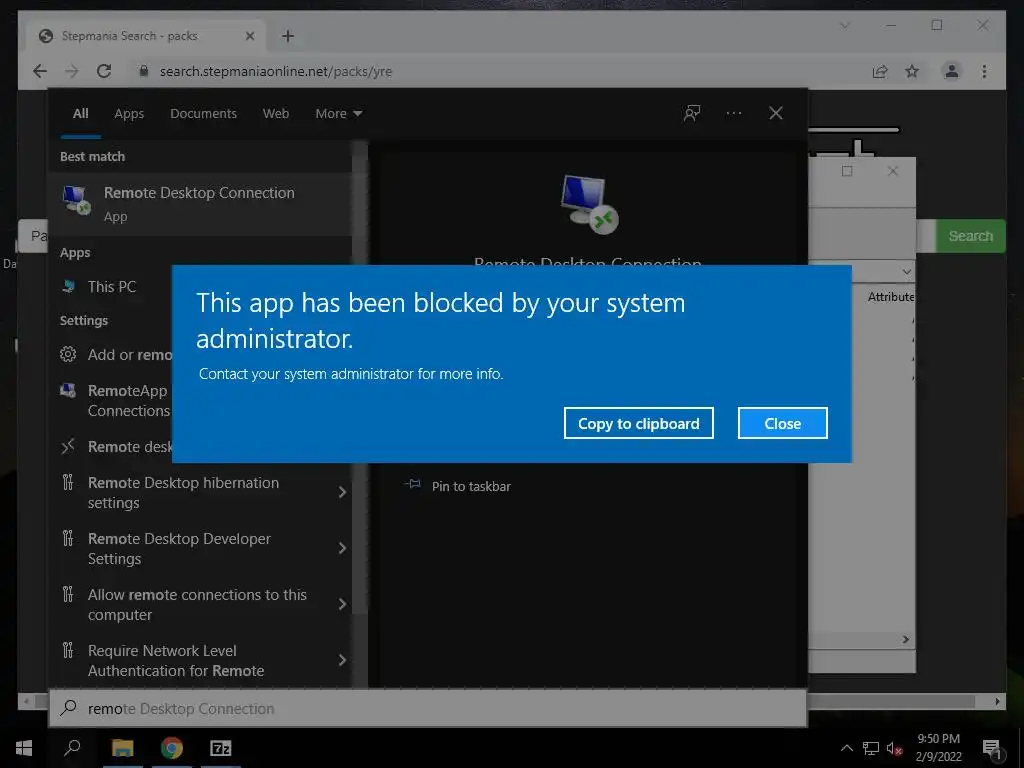Click the search box text field
The image size is (1024, 768).
coord(428,709)
